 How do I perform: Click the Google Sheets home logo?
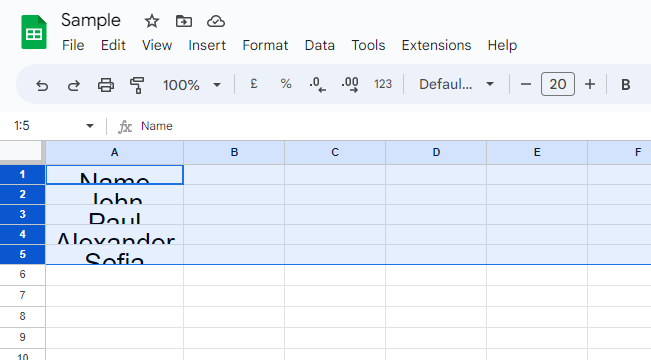pos(34,32)
